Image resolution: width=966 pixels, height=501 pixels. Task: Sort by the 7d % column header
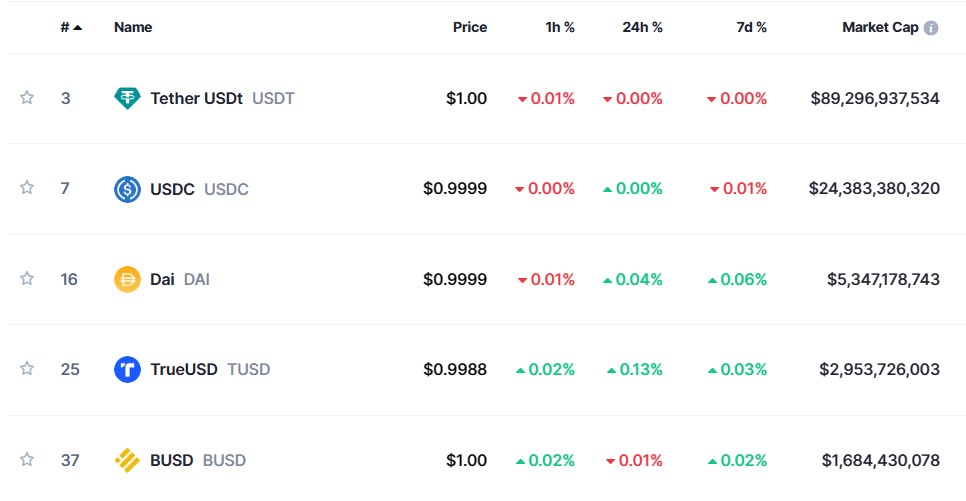click(x=752, y=27)
